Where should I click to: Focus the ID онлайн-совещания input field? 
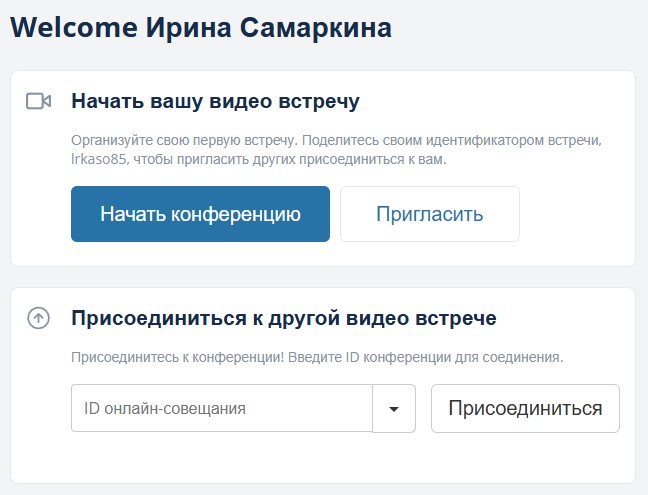[221, 408]
